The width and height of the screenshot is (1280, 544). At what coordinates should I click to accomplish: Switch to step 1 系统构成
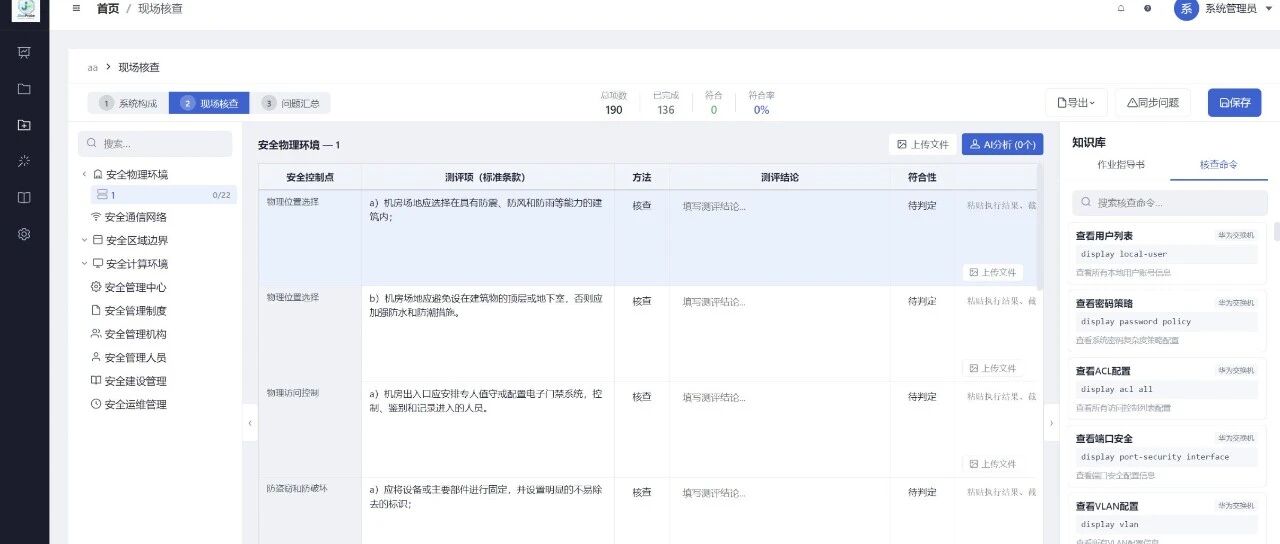click(x=128, y=103)
